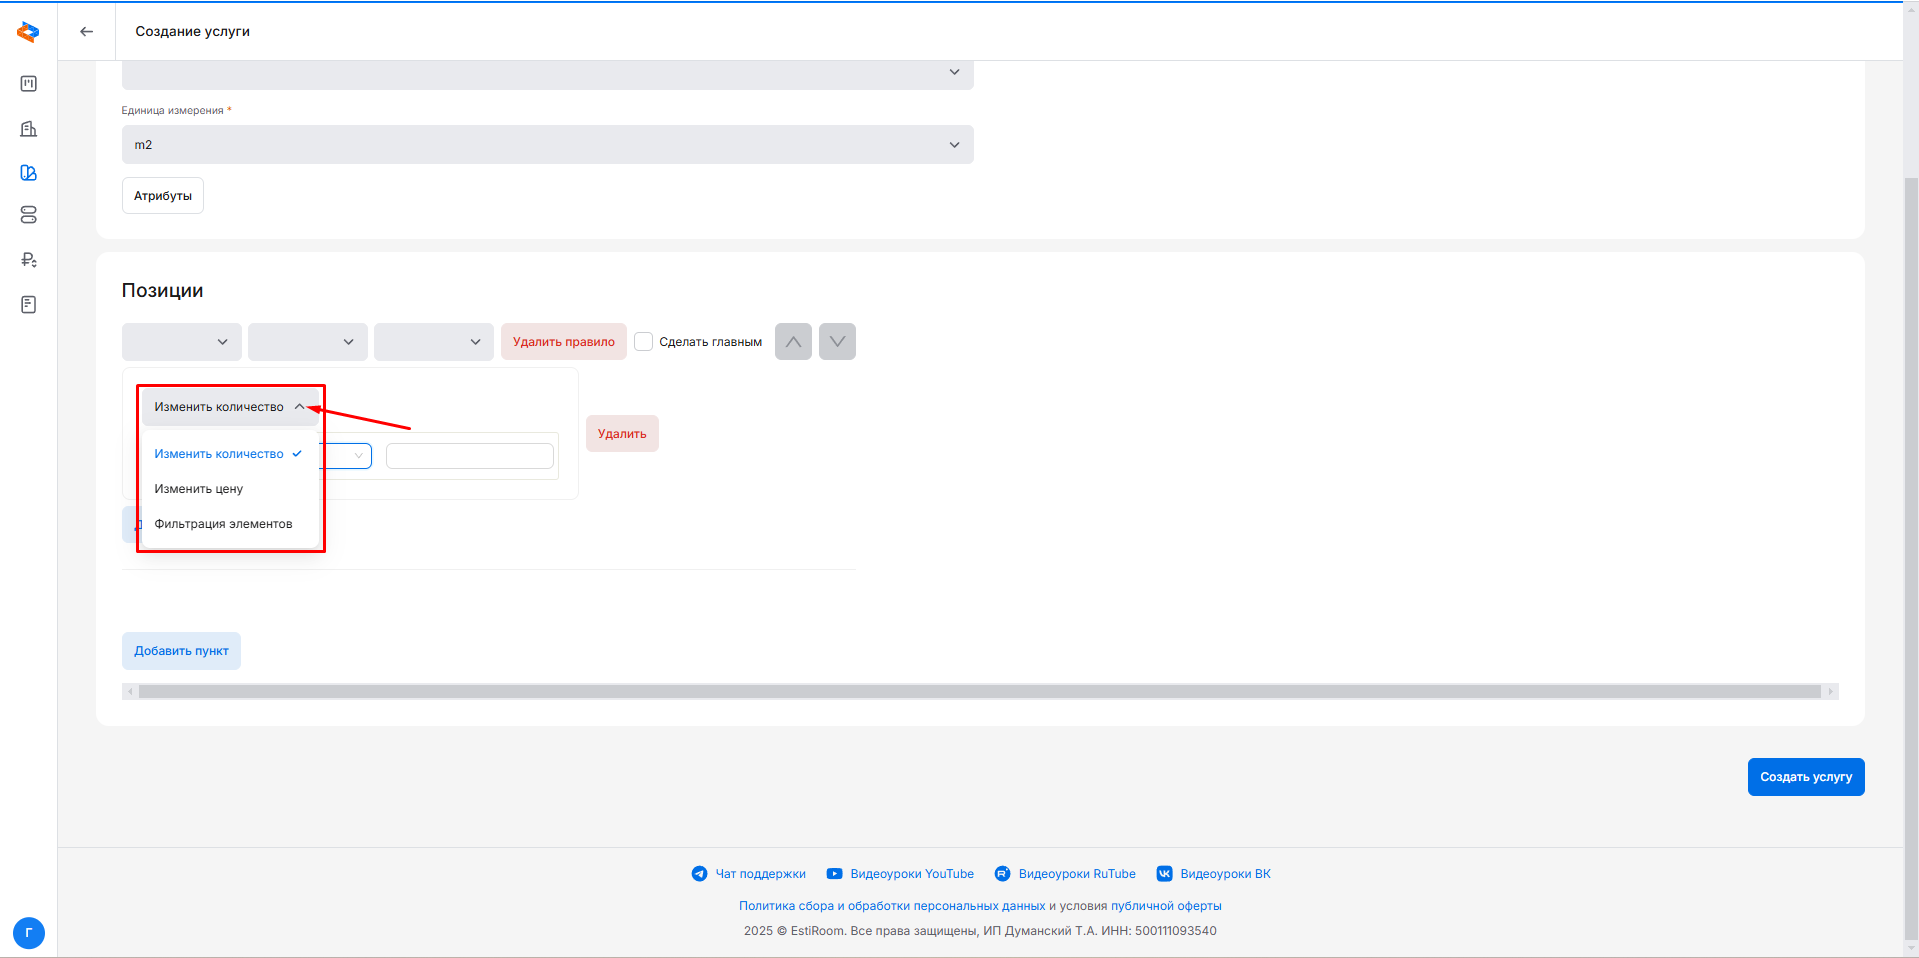Screen dimensions: 1919x958
Task: Click the "Добавить пункт" button
Action: click(181, 651)
